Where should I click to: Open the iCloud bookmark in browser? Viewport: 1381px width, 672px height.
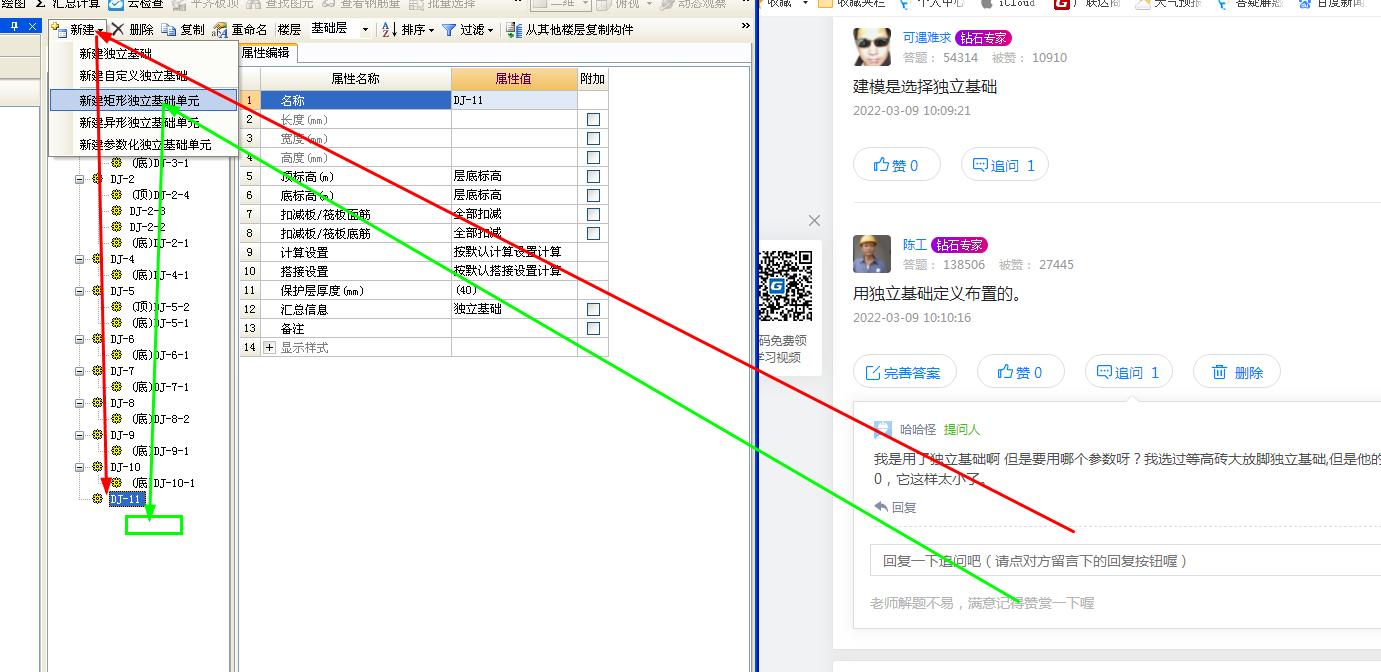(1010, 4)
